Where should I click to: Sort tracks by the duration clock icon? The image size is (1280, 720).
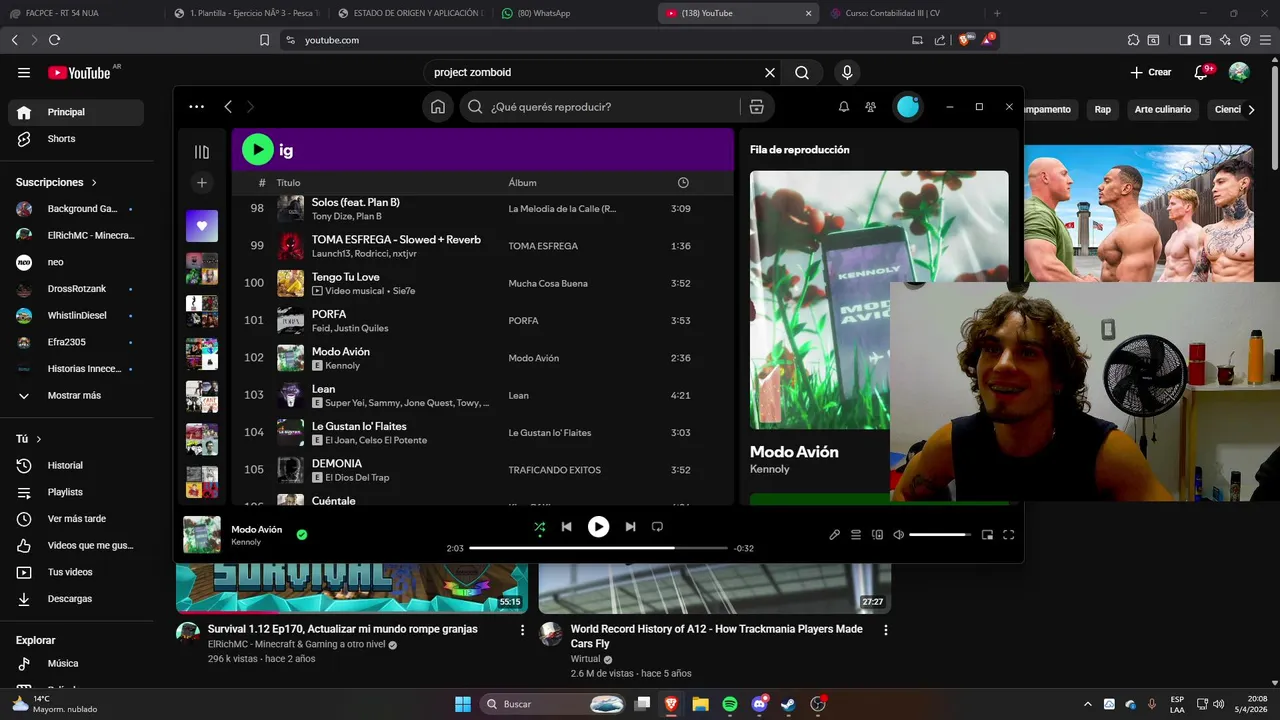683,183
